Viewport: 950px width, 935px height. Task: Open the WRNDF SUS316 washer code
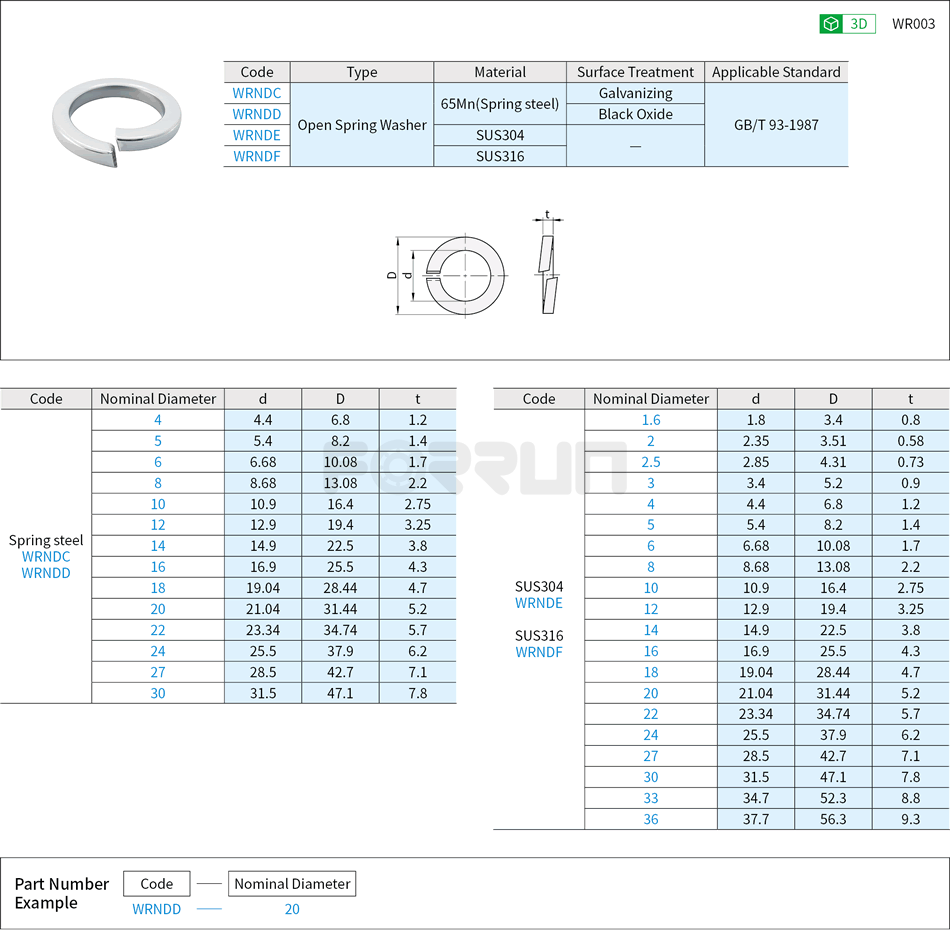click(256, 156)
